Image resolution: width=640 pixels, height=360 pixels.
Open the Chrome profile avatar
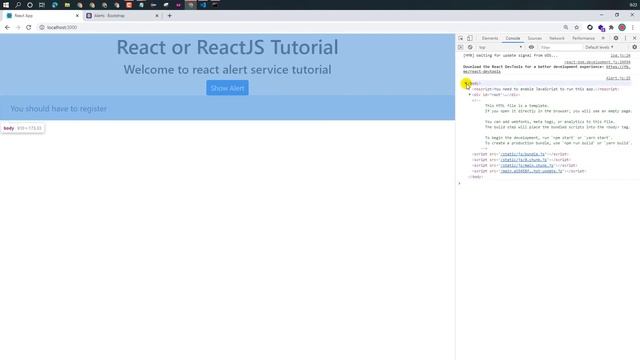point(622,27)
